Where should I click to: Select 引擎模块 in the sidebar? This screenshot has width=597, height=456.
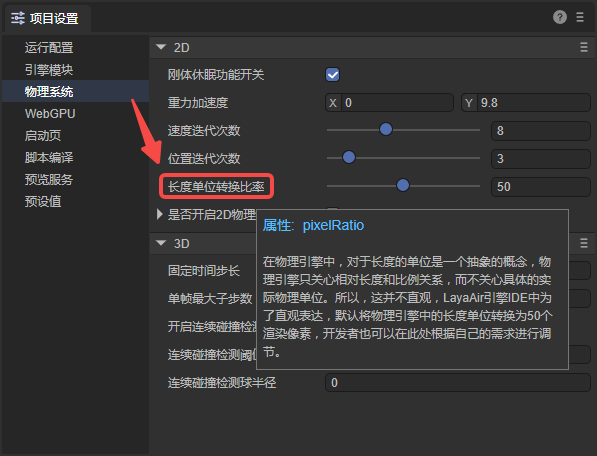[49, 70]
